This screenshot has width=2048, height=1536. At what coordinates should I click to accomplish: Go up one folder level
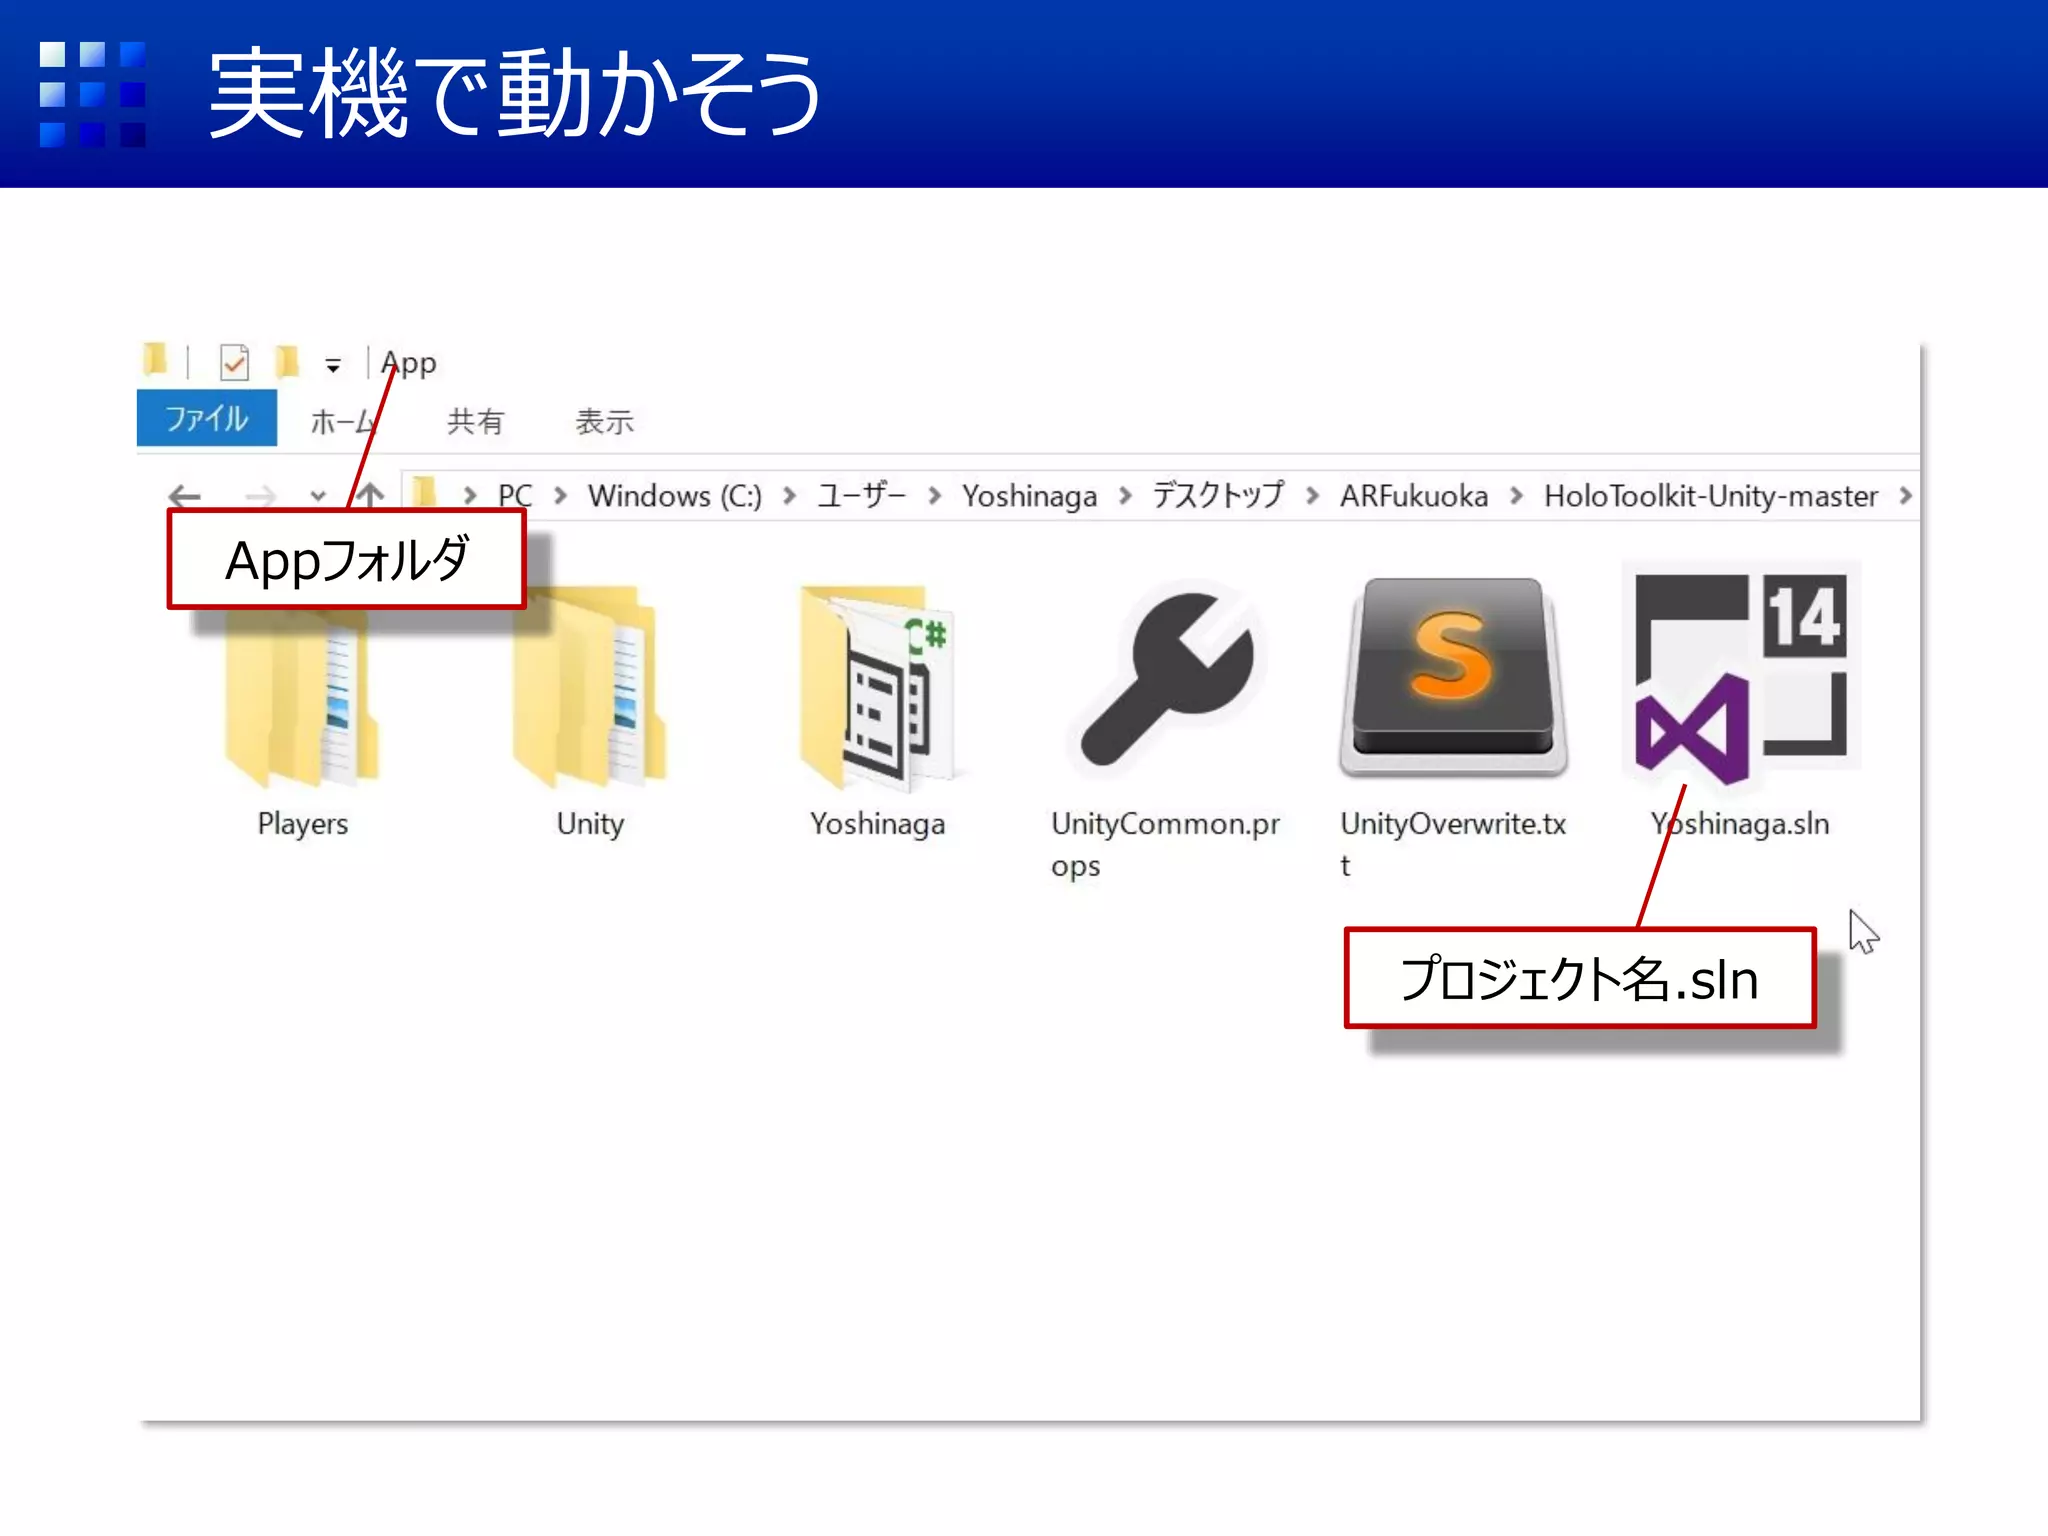(x=371, y=494)
